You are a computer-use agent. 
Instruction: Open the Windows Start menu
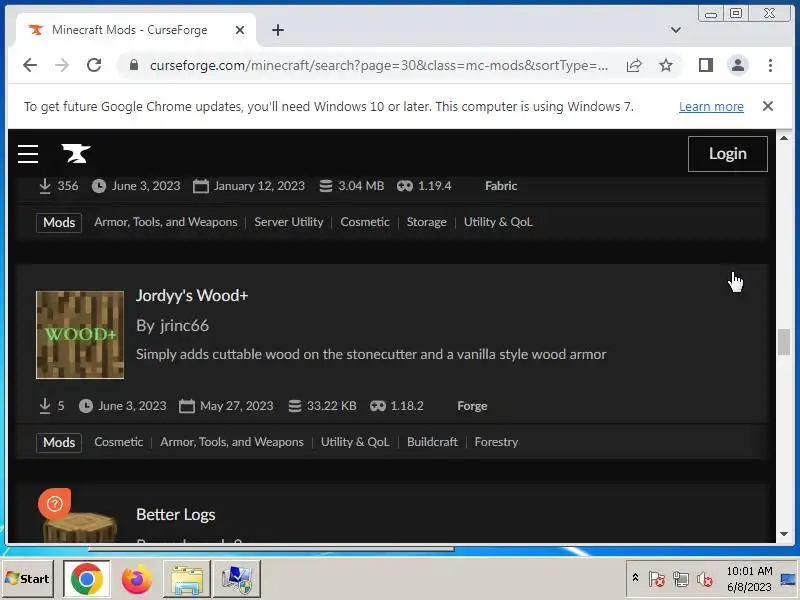(28, 579)
